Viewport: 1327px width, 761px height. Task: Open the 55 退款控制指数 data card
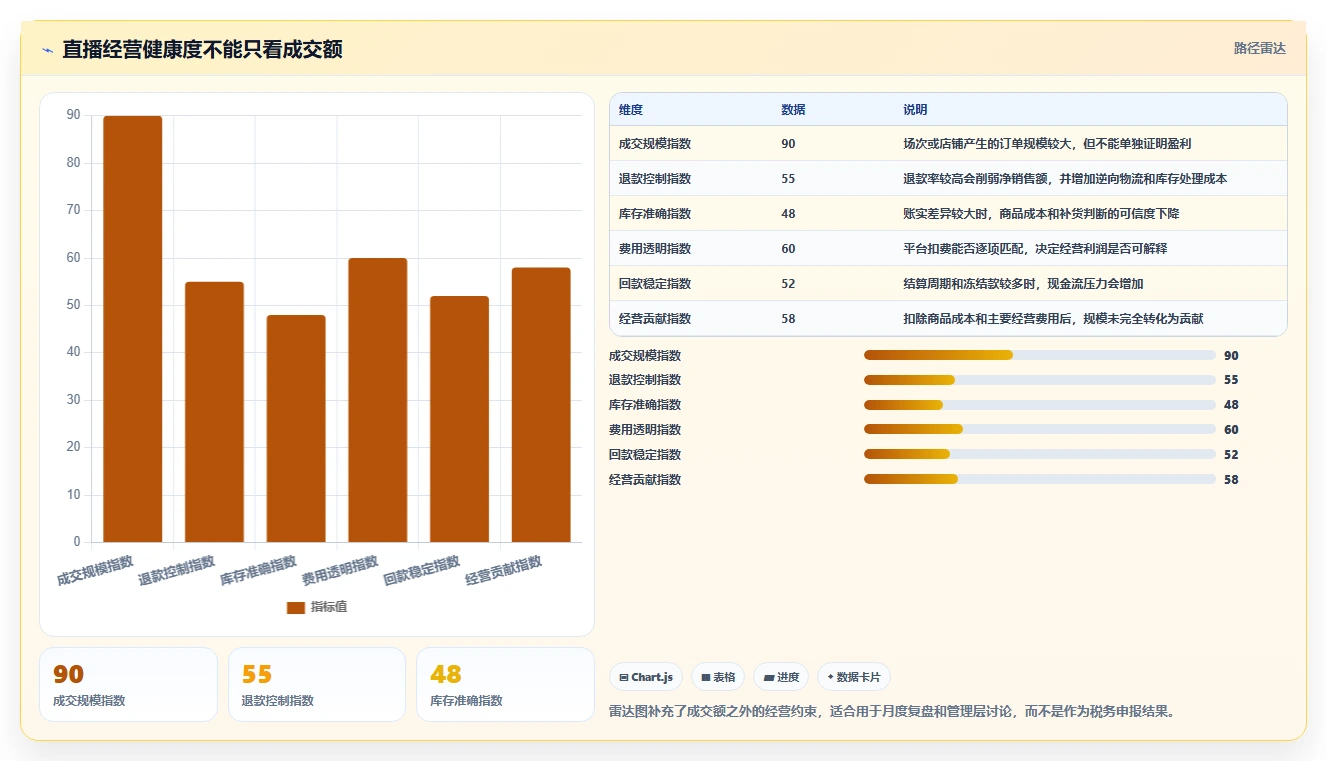[317, 684]
